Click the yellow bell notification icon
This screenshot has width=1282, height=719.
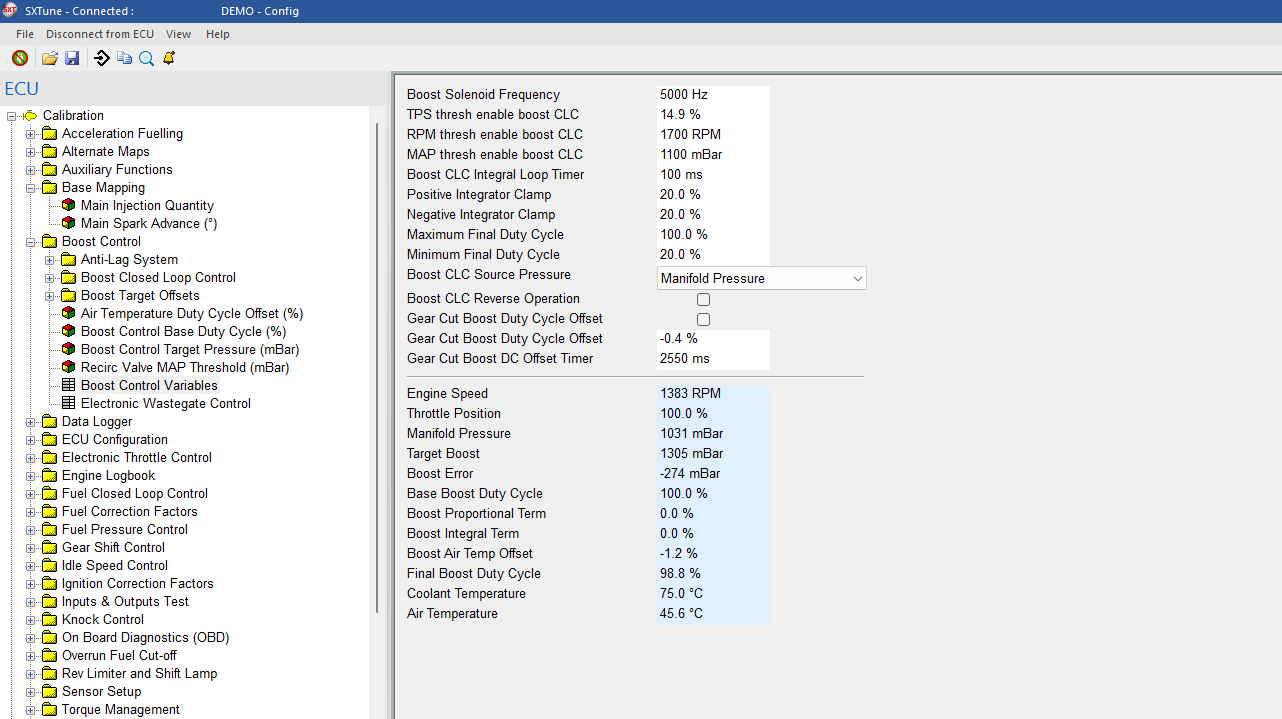[x=169, y=58]
